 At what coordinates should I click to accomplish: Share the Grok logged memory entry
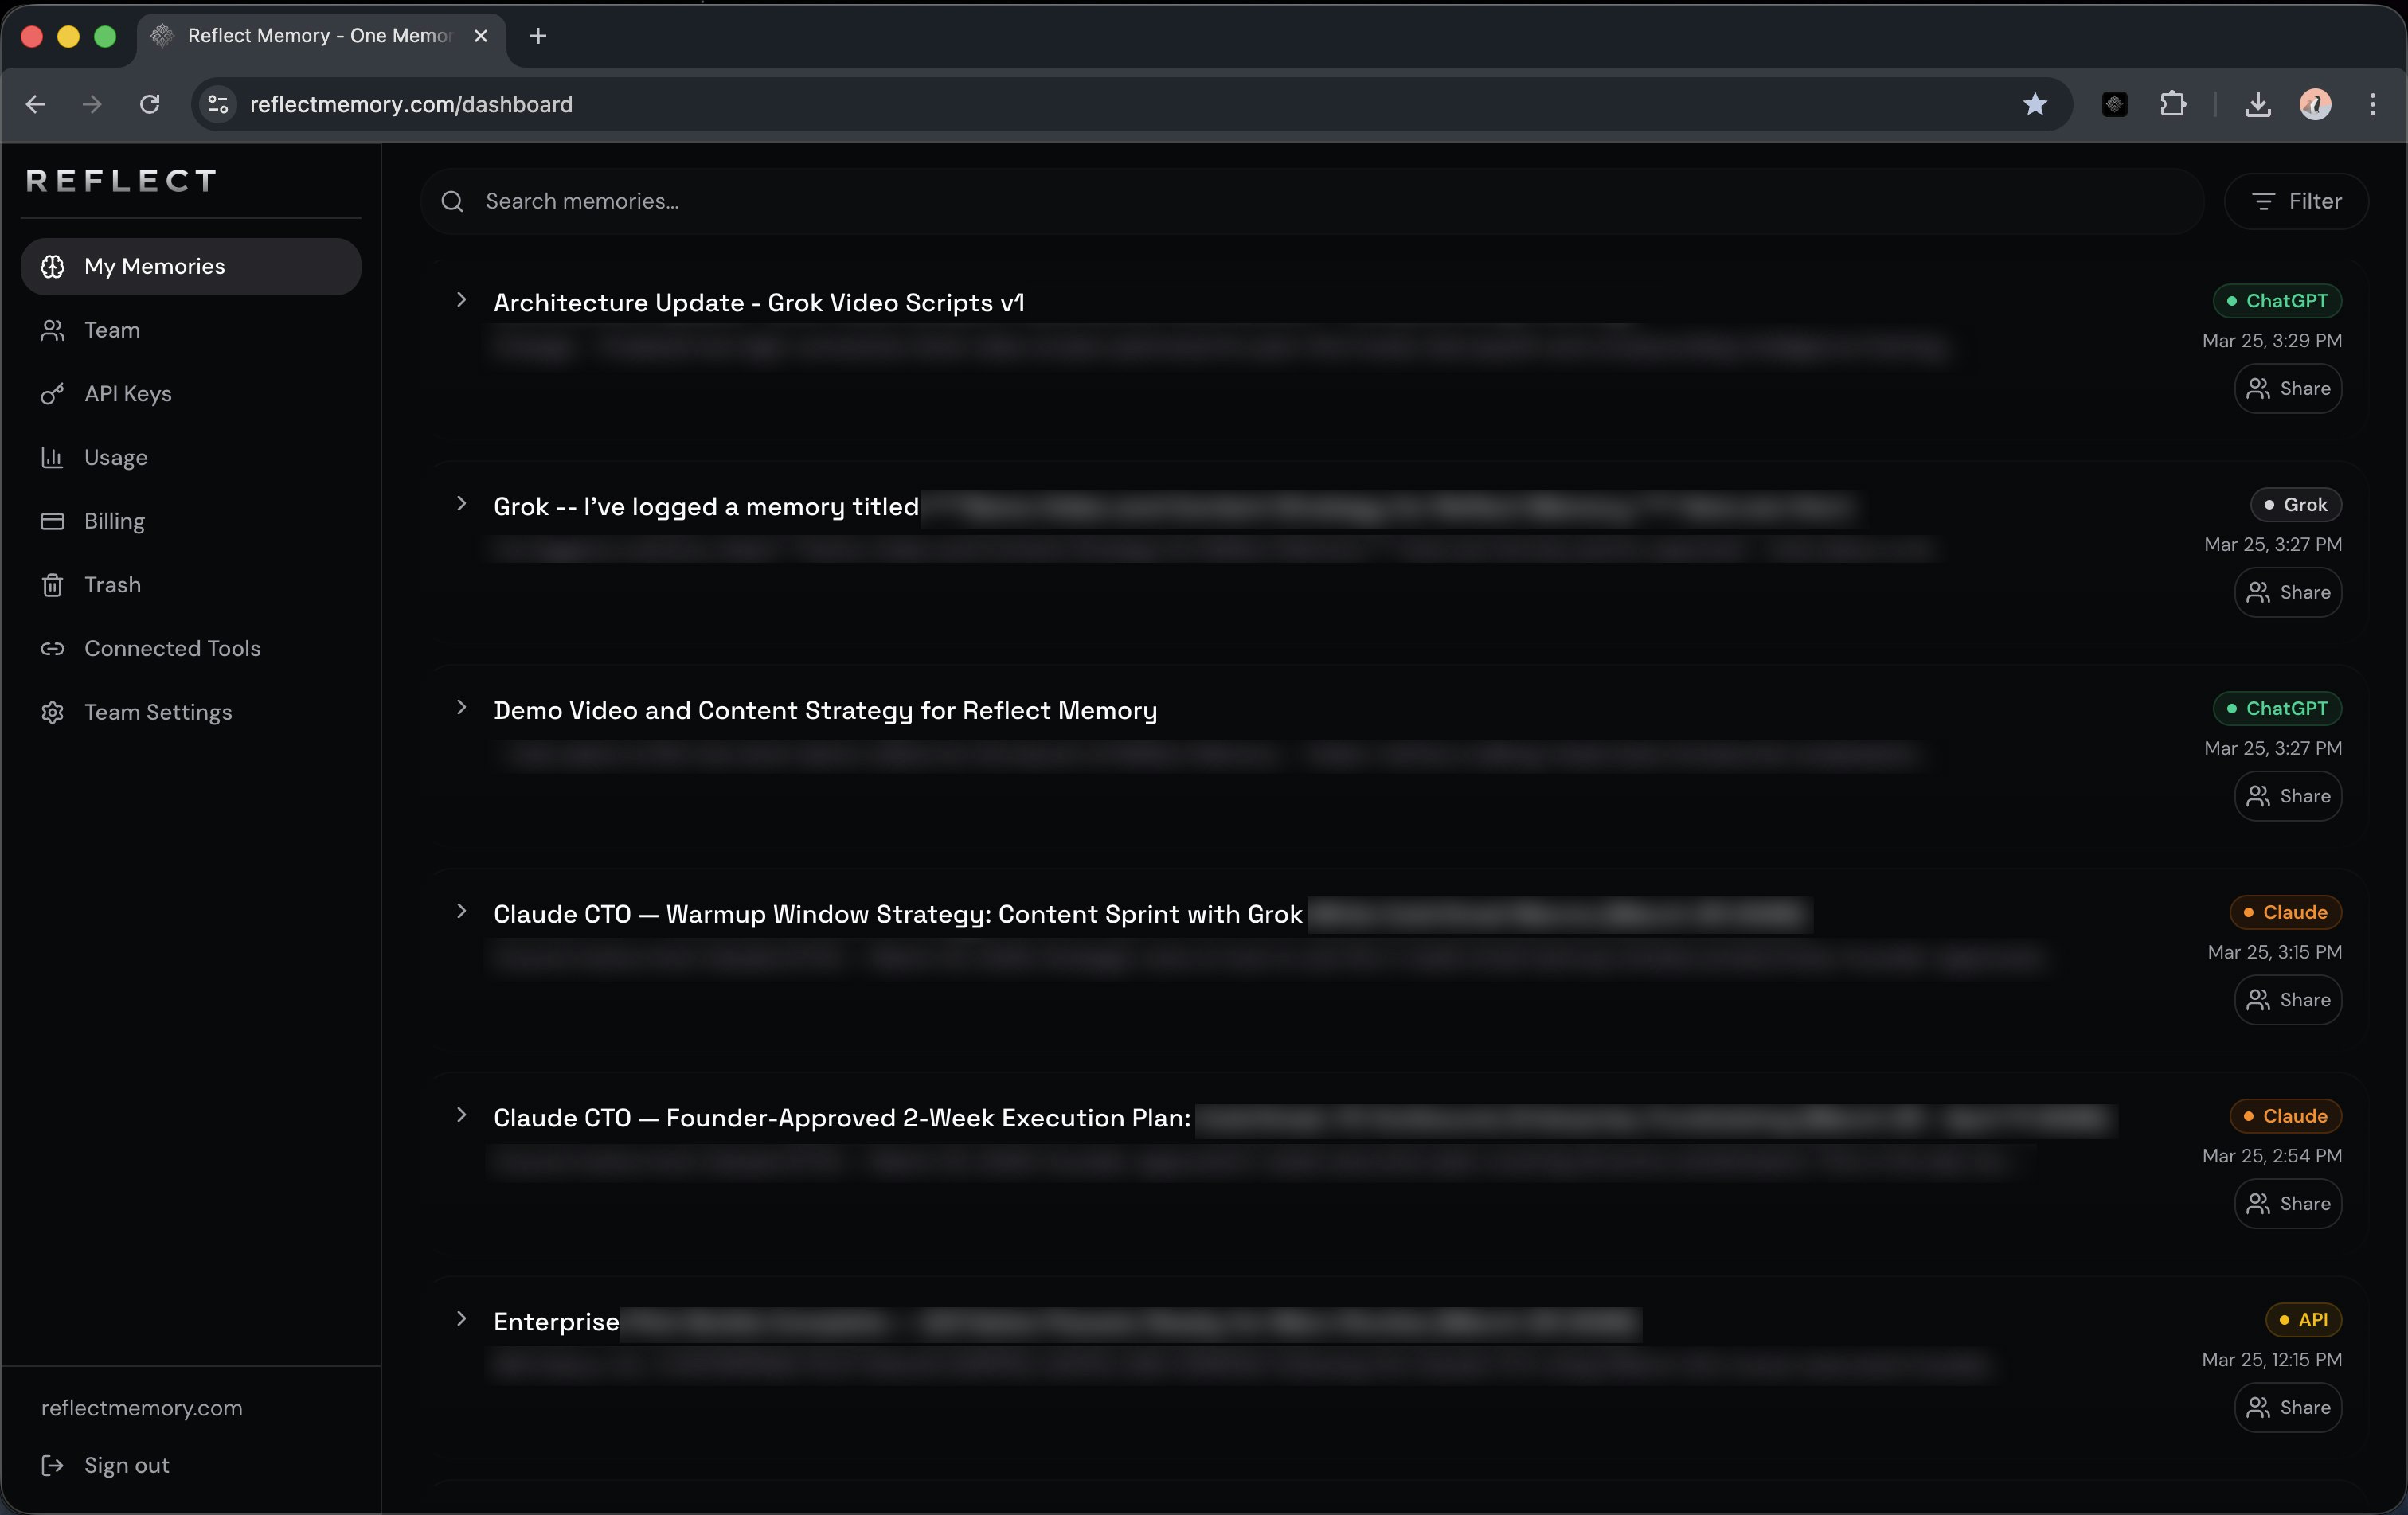coord(2288,593)
